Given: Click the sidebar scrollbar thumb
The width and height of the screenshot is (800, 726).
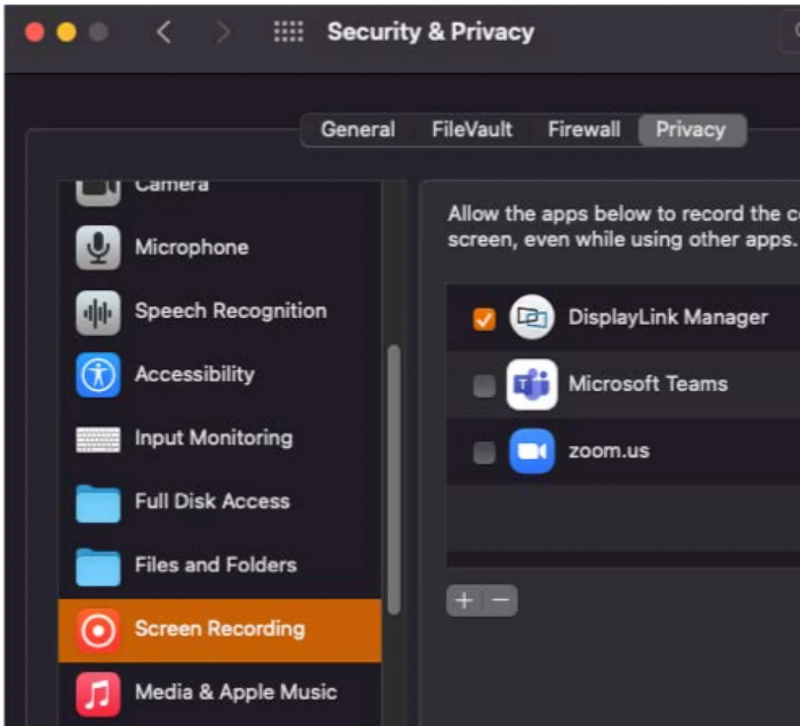Looking at the screenshot, I should pos(394,480).
